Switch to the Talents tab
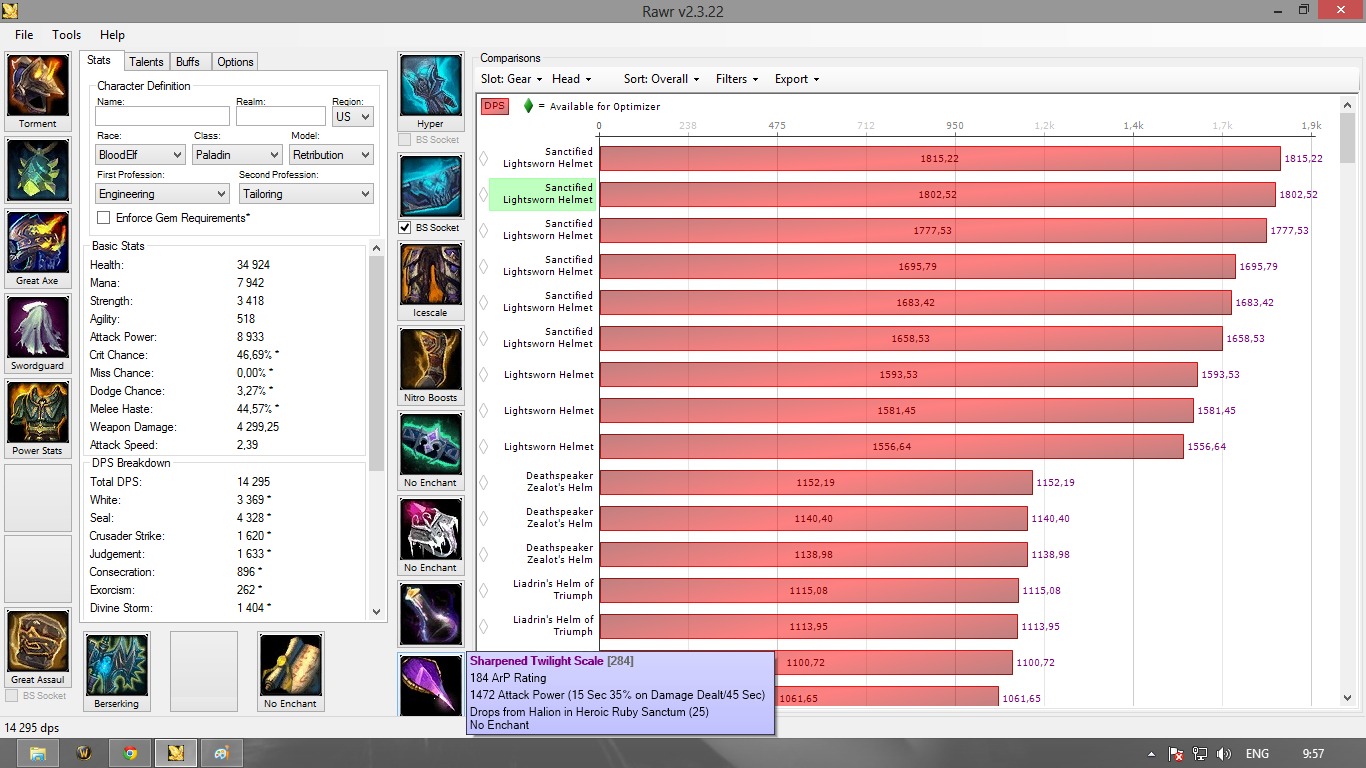Image resolution: width=1366 pixels, height=768 pixels. click(146, 62)
